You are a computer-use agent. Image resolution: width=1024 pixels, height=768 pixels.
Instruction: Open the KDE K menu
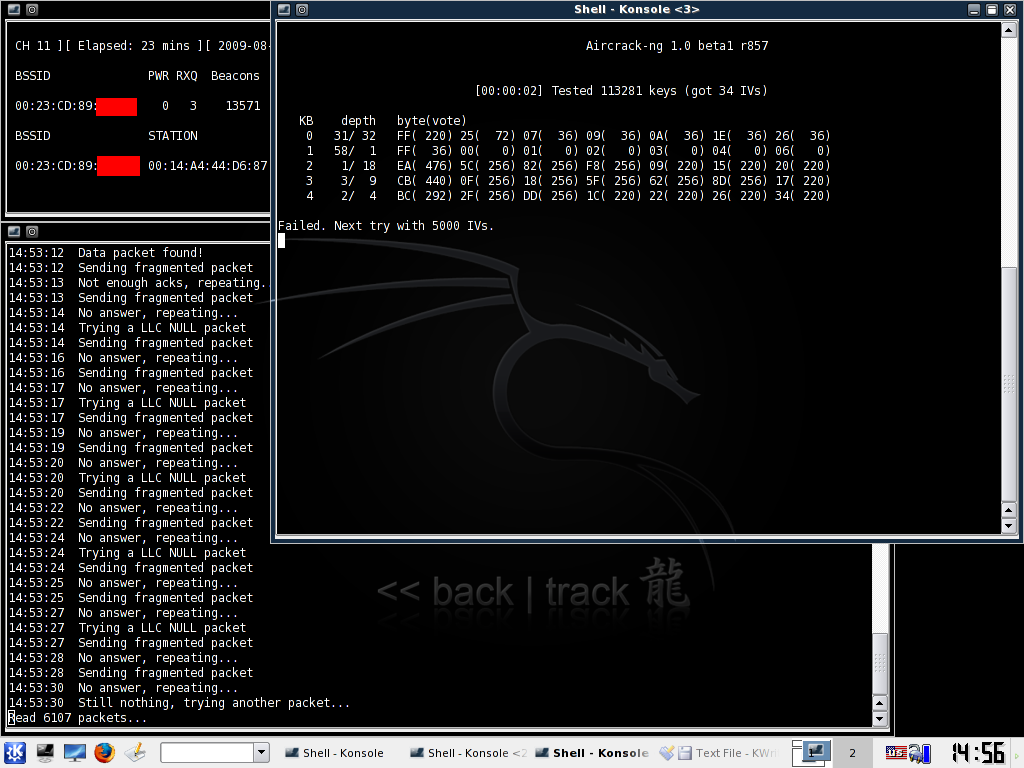pyautogui.click(x=15, y=753)
